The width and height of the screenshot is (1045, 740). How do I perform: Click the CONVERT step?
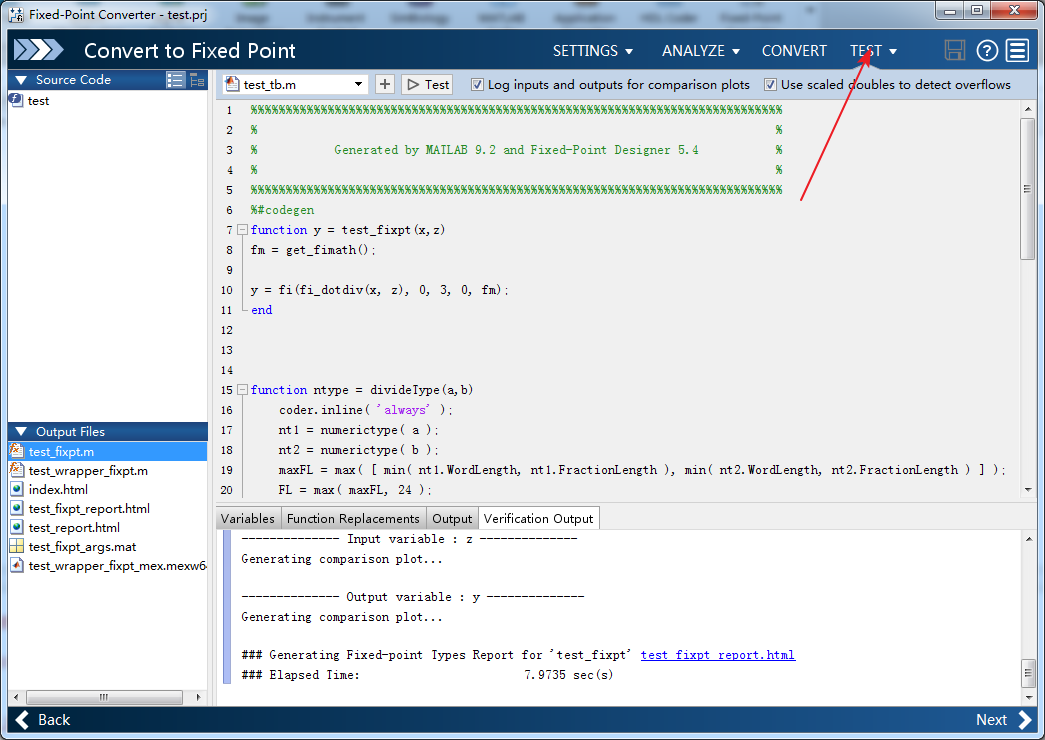click(794, 51)
